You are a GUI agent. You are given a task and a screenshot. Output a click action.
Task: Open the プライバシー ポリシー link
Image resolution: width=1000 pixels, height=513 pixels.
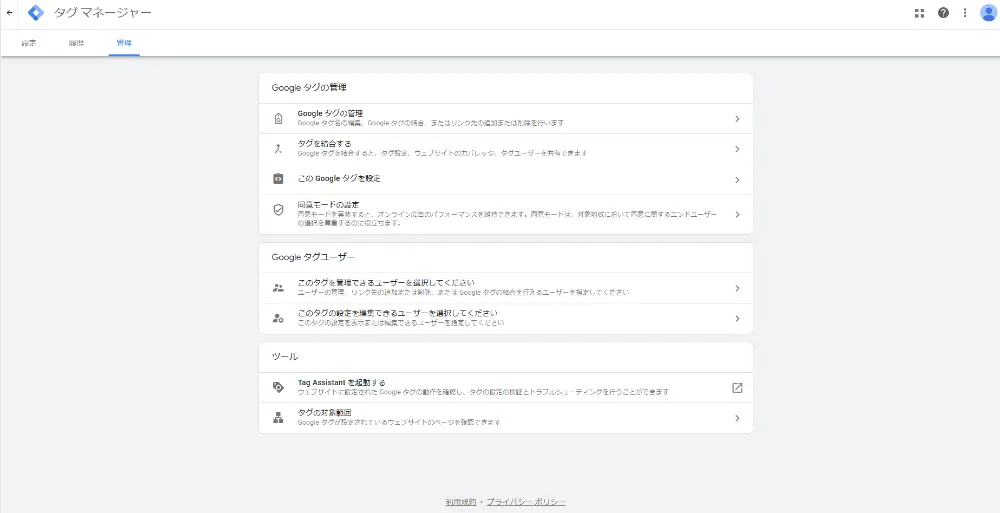tap(526, 502)
